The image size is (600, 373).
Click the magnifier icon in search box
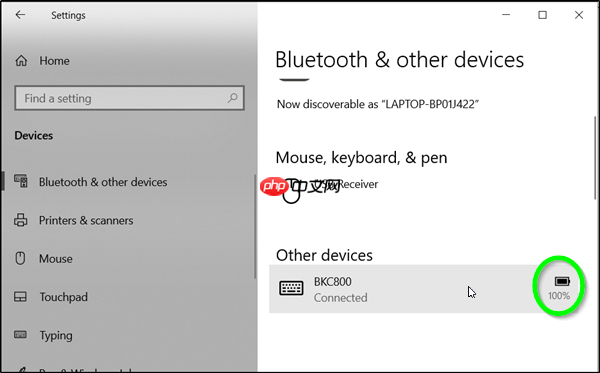pyautogui.click(x=232, y=98)
